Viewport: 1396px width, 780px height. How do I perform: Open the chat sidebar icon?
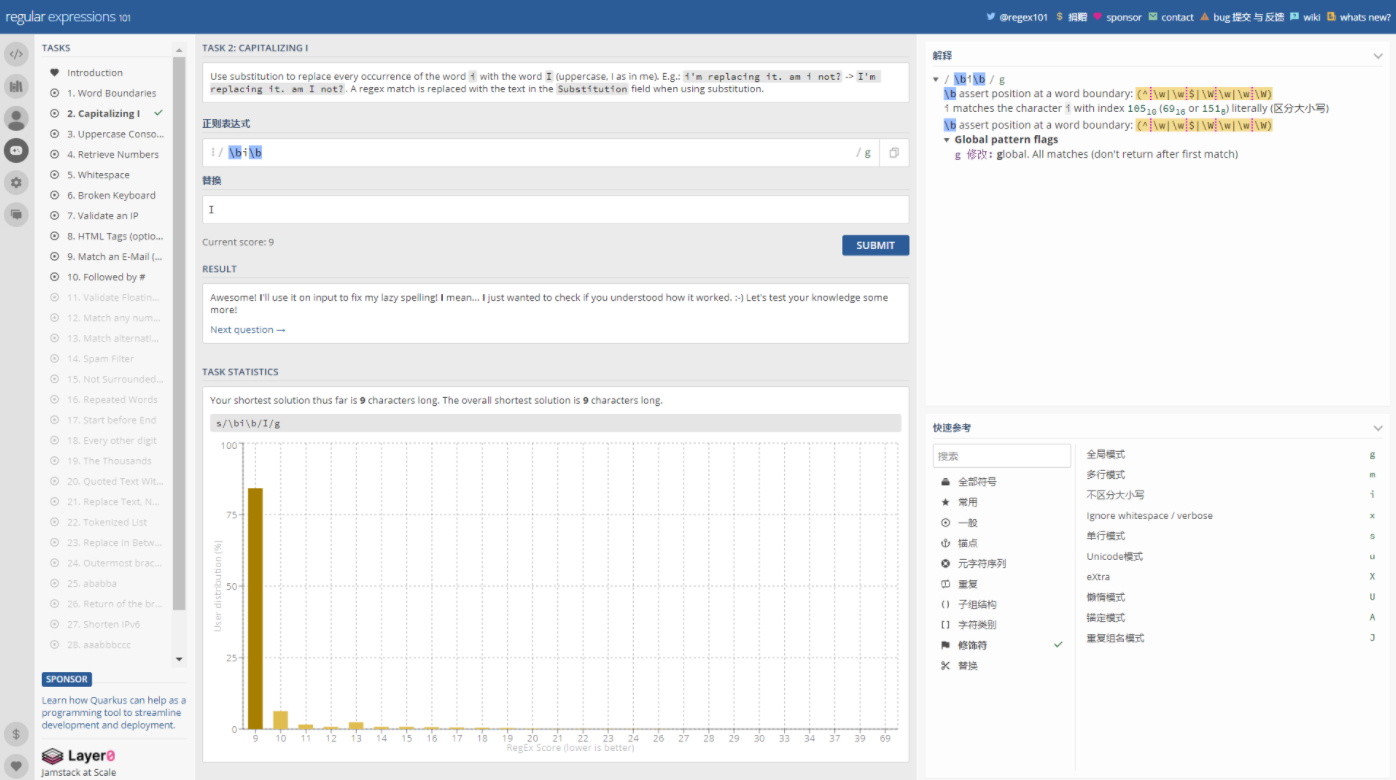point(16,213)
